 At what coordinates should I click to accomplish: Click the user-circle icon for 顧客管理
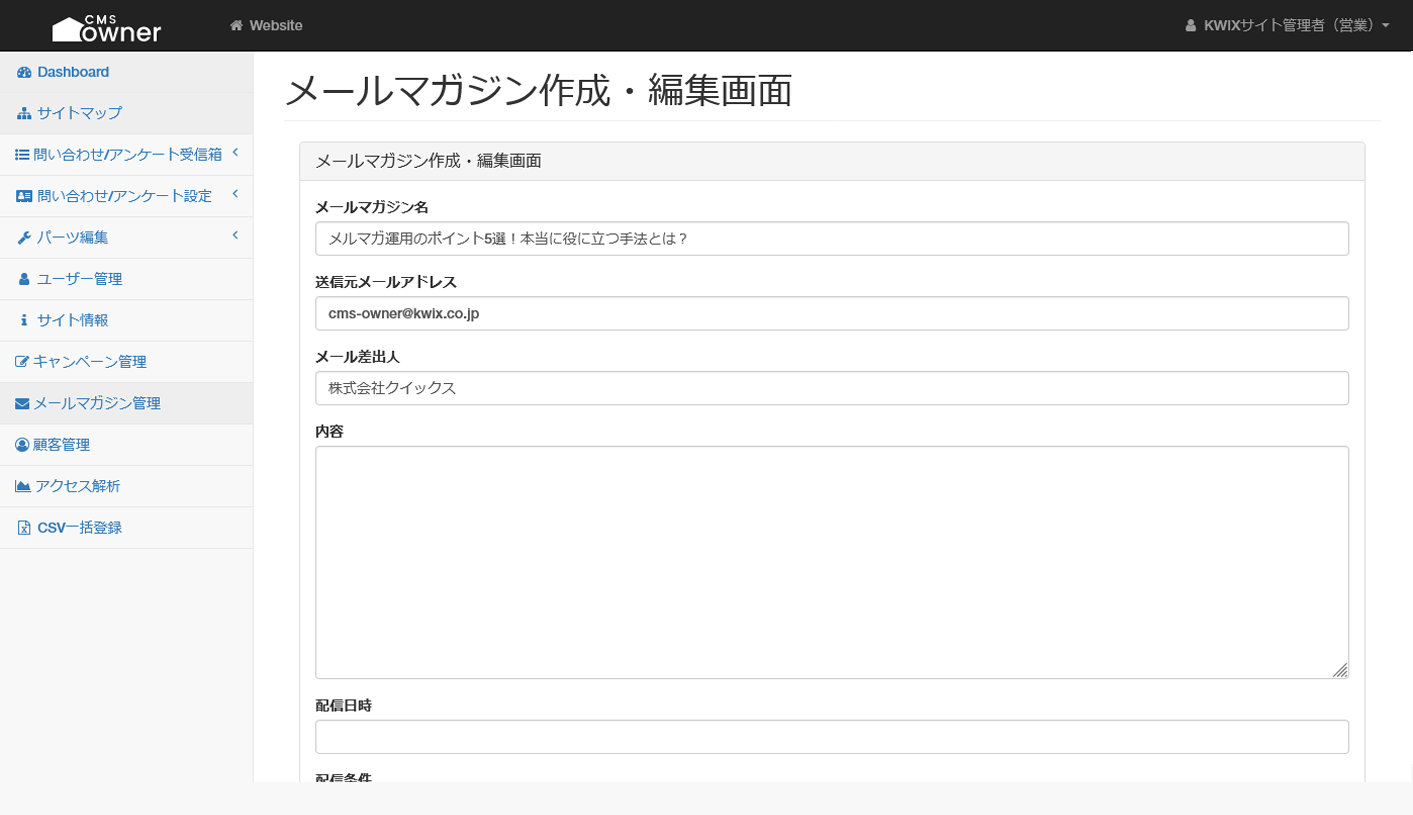click(22, 444)
